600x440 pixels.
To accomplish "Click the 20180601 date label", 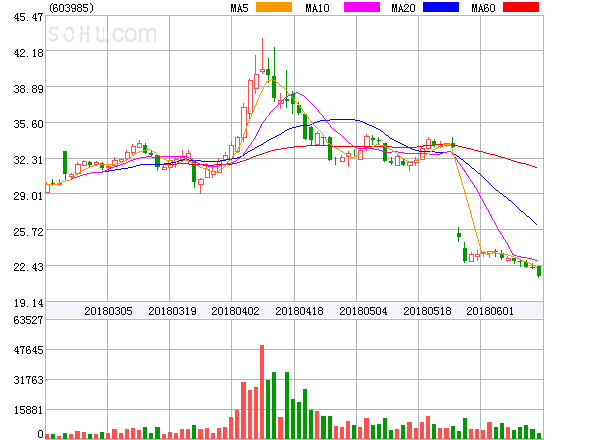I will [490, 311].
